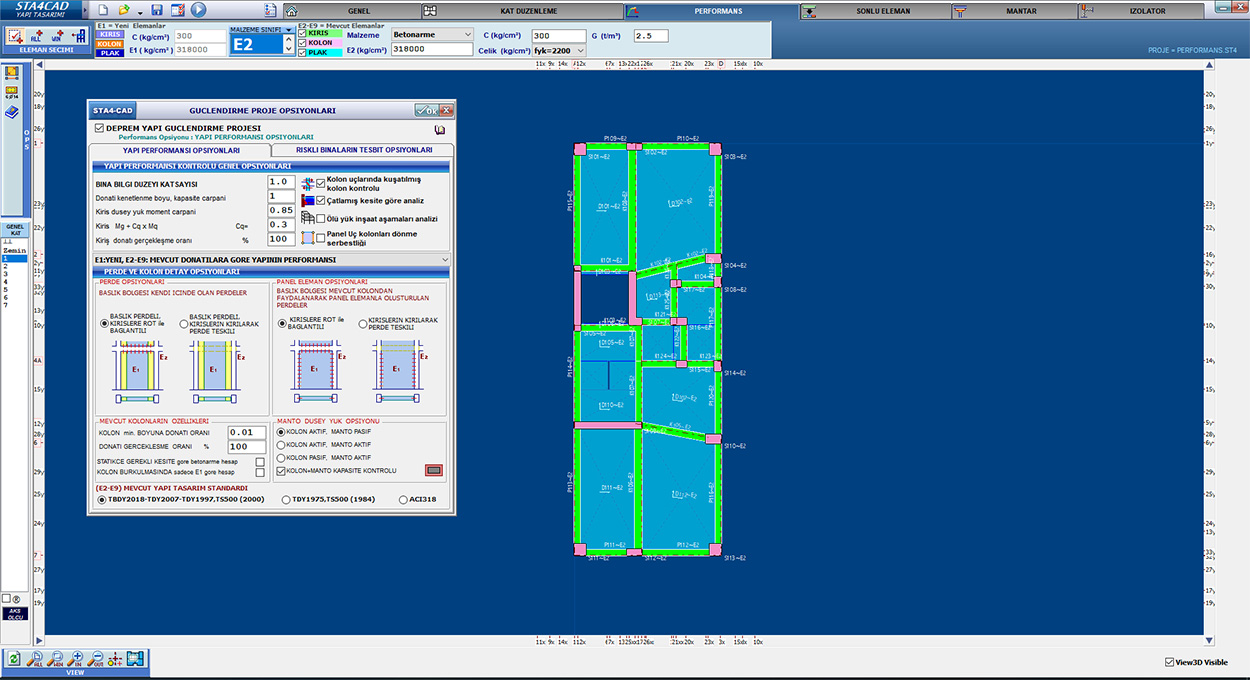
Task: Select TDY1975,TS500 (1984) standard
Action: [286, 499]
